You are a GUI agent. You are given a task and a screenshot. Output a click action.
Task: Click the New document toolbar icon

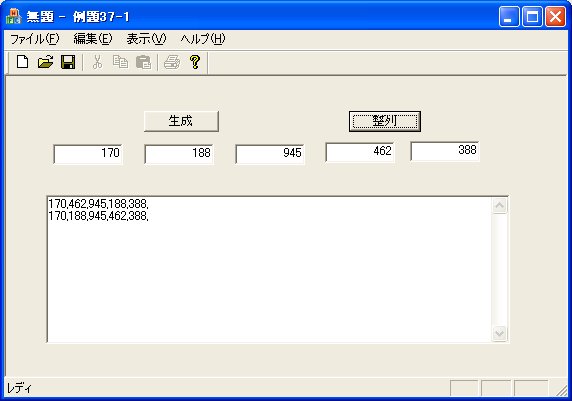(23, 62)
